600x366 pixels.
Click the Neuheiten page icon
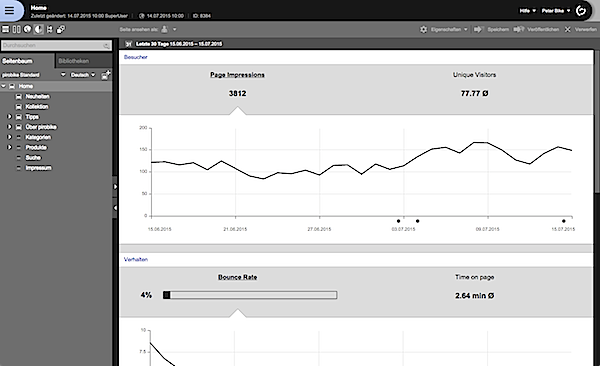[18, 96]
